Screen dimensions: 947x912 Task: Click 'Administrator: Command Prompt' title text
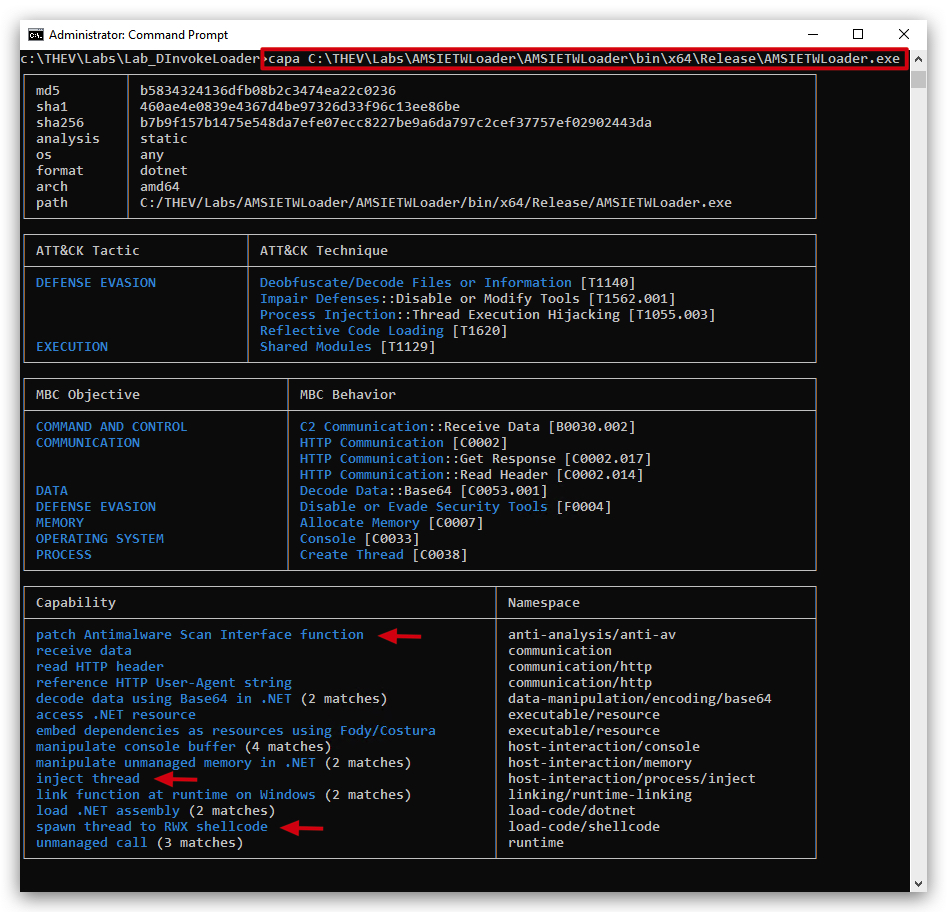(x=138, y=35)
